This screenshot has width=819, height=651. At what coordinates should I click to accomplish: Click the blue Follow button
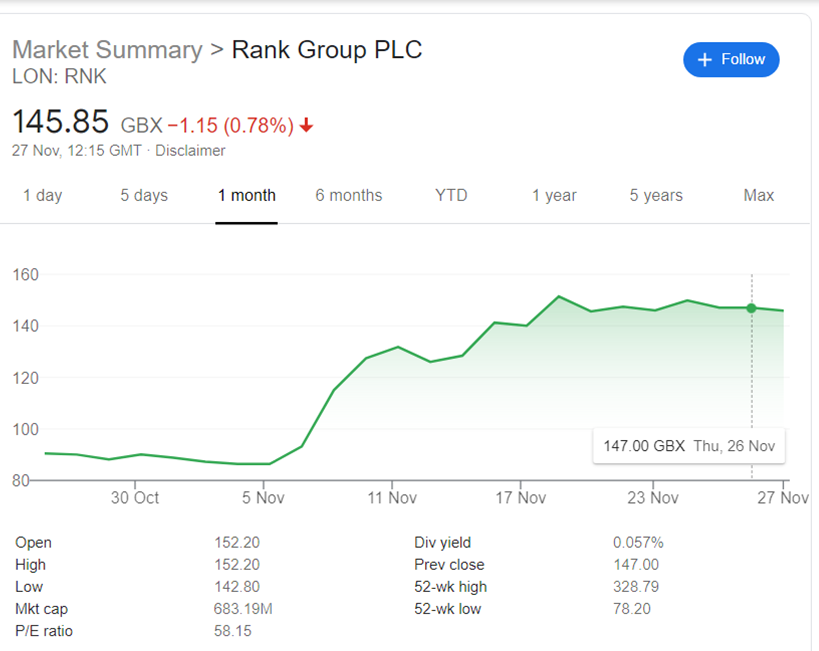click(731, 60)
